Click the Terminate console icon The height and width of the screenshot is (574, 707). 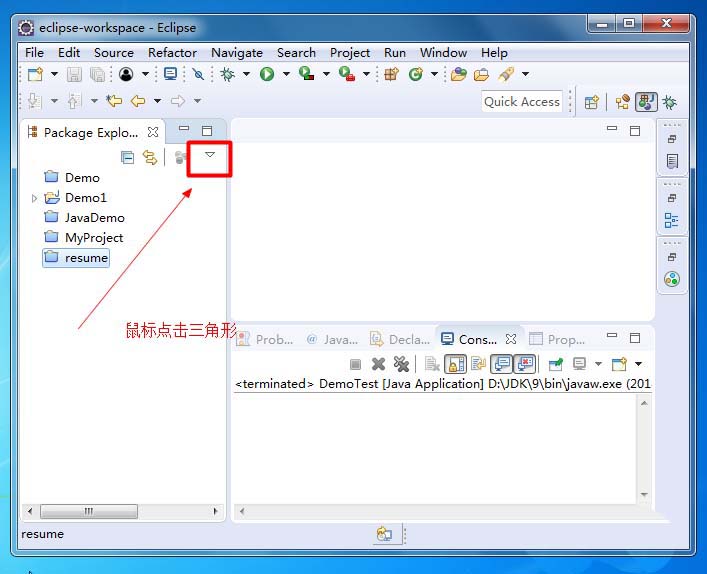(356, 364)
